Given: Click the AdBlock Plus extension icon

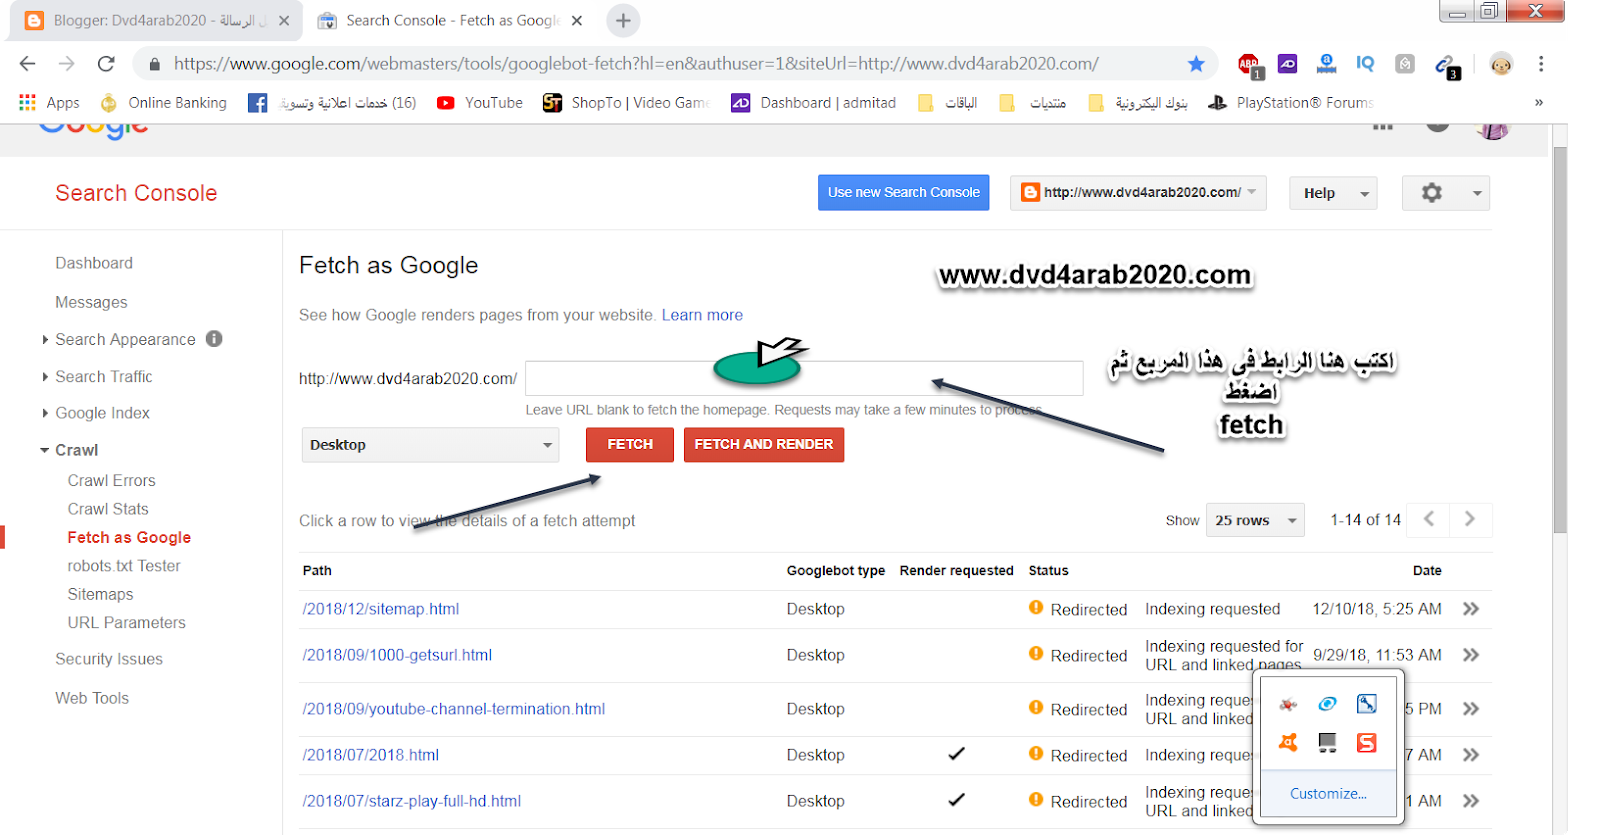Looking at the screenshot, I should point(1249,64).
